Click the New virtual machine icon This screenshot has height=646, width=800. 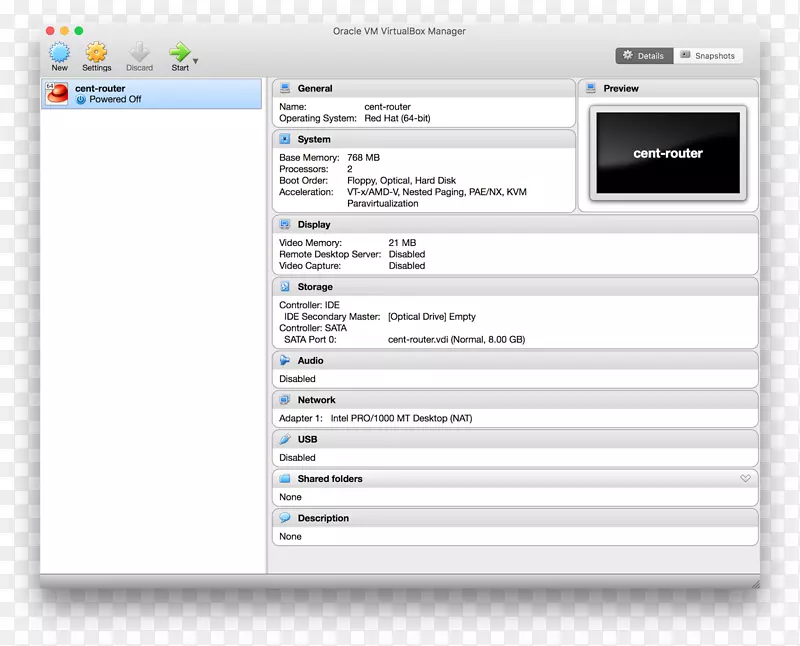pos(60,52)
